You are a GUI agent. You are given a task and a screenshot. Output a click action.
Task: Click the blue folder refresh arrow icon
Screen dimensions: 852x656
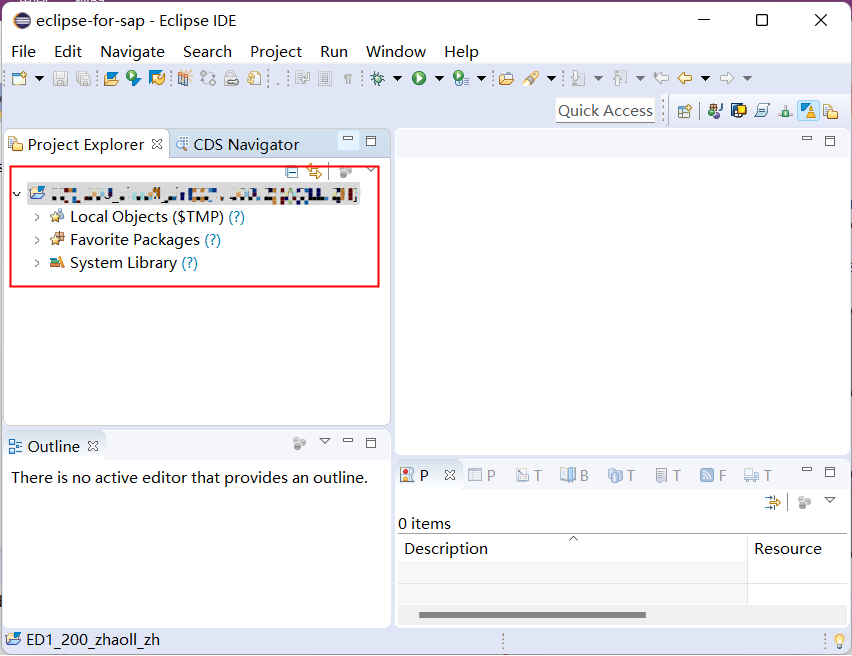(157, 79)
